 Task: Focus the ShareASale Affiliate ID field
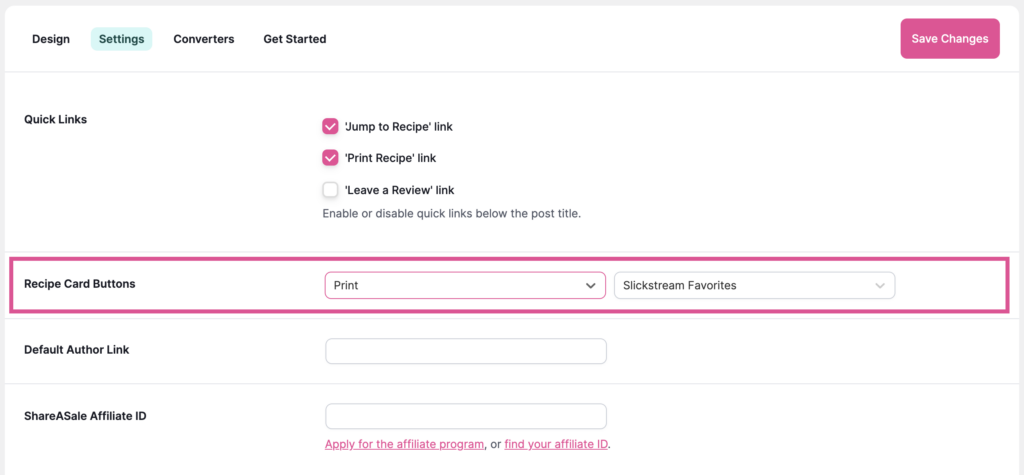466,416
